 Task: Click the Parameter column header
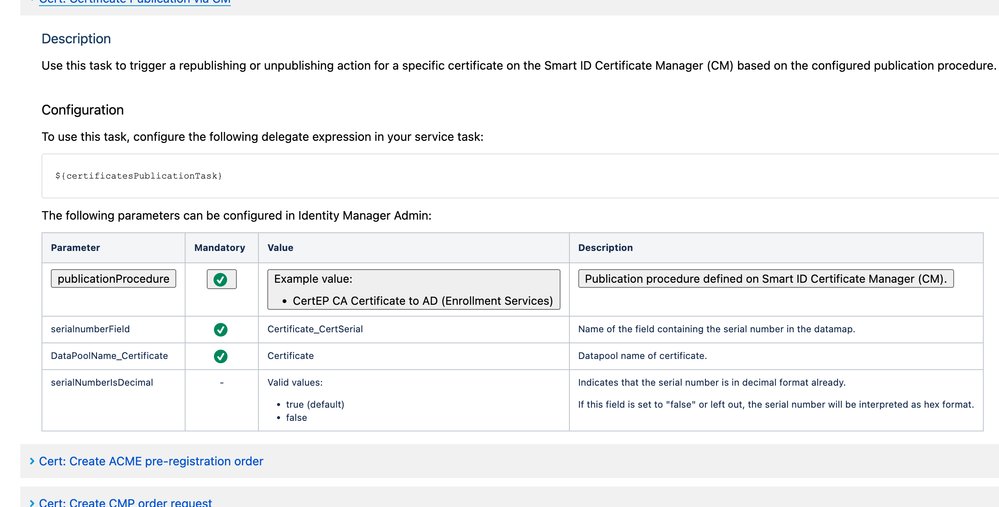point(75,248)
